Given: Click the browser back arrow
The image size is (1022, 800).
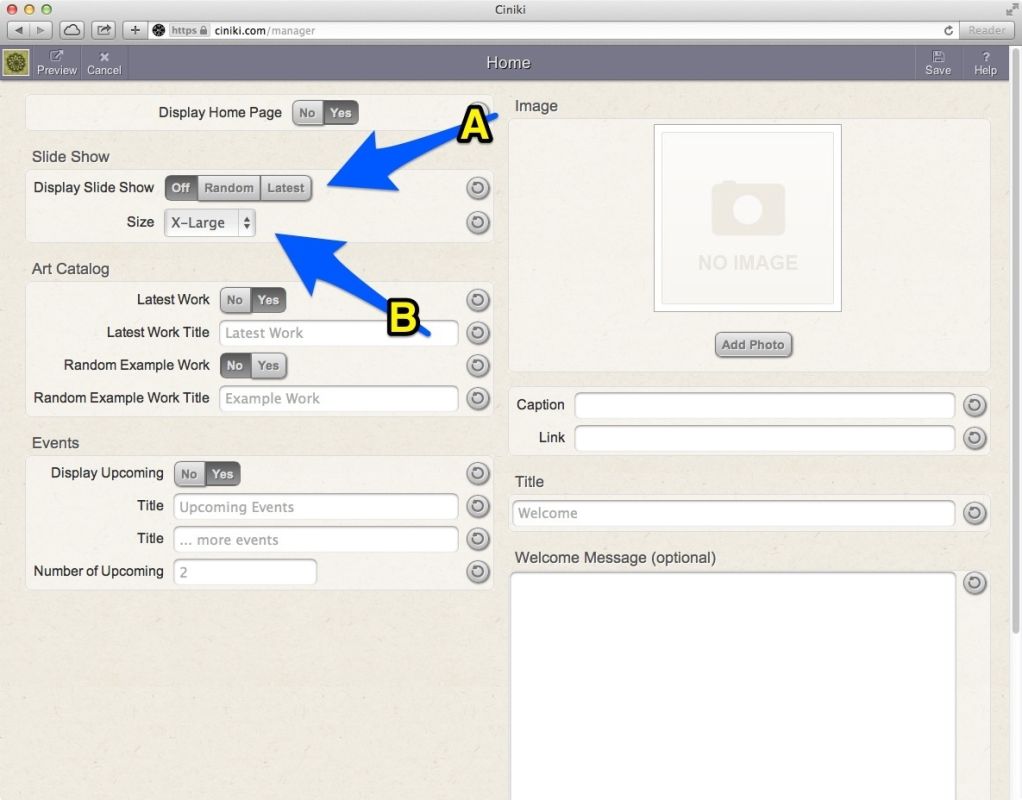Looking at the screenshot, I should click(x=18, y=30).
